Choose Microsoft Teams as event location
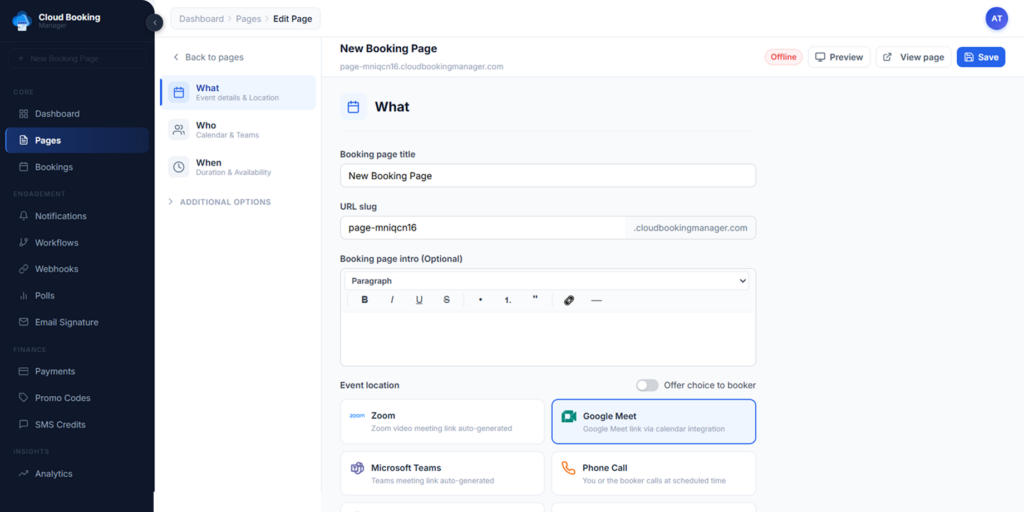The width and height of the screenshot is (1024, 512). pos(442,473)
